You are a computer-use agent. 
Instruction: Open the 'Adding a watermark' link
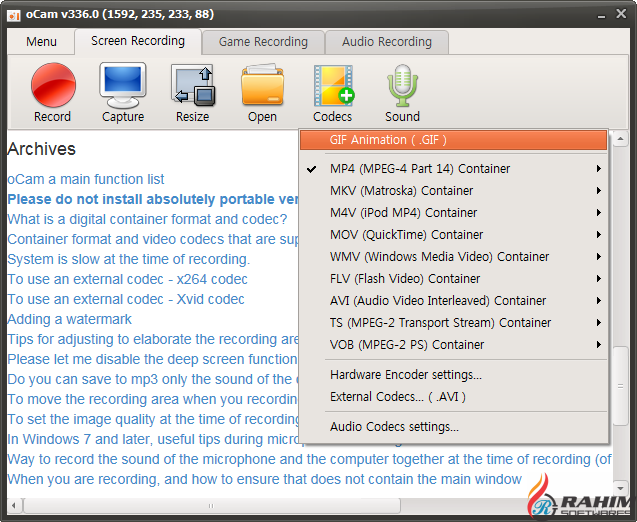click(69, 319)
